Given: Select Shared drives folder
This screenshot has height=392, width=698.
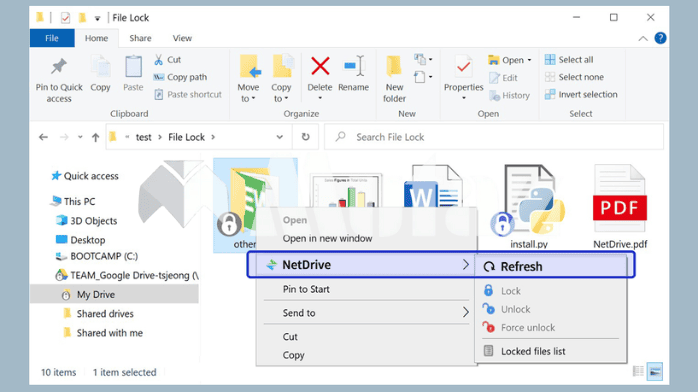Looking at the screenshot, I should click(98, 314).
